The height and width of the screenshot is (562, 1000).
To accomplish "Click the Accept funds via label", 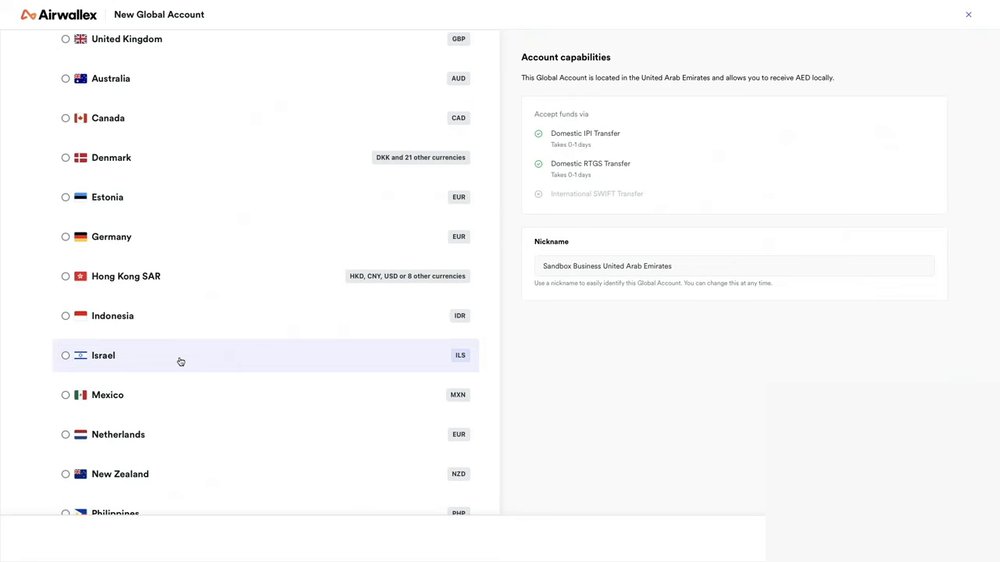I will click(561, 114).
